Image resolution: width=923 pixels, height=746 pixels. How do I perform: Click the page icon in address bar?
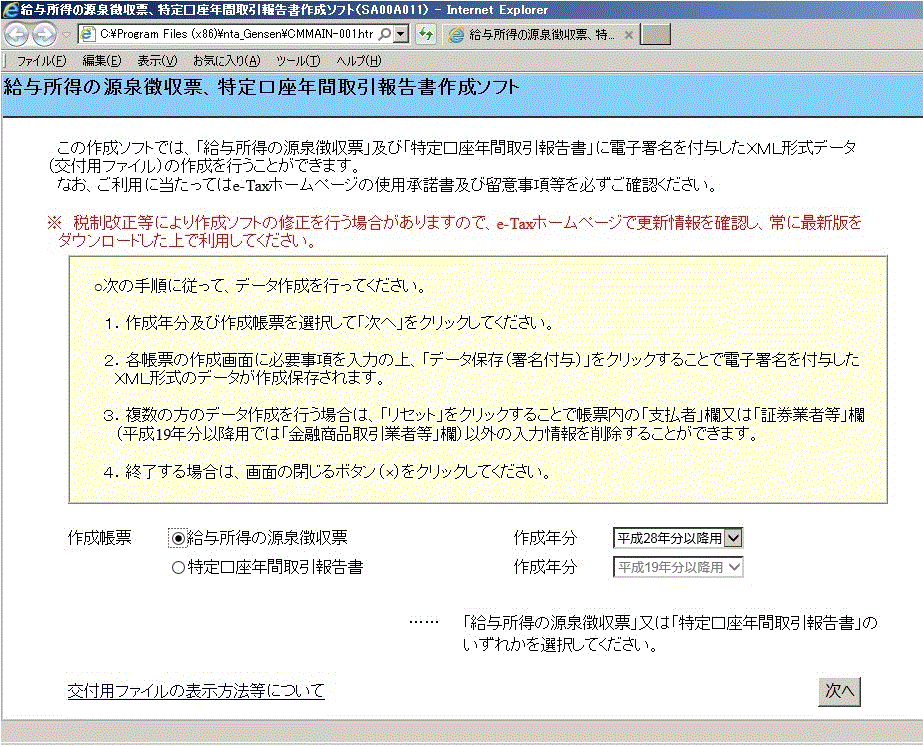pyautogui.click(x=87, y=34)
